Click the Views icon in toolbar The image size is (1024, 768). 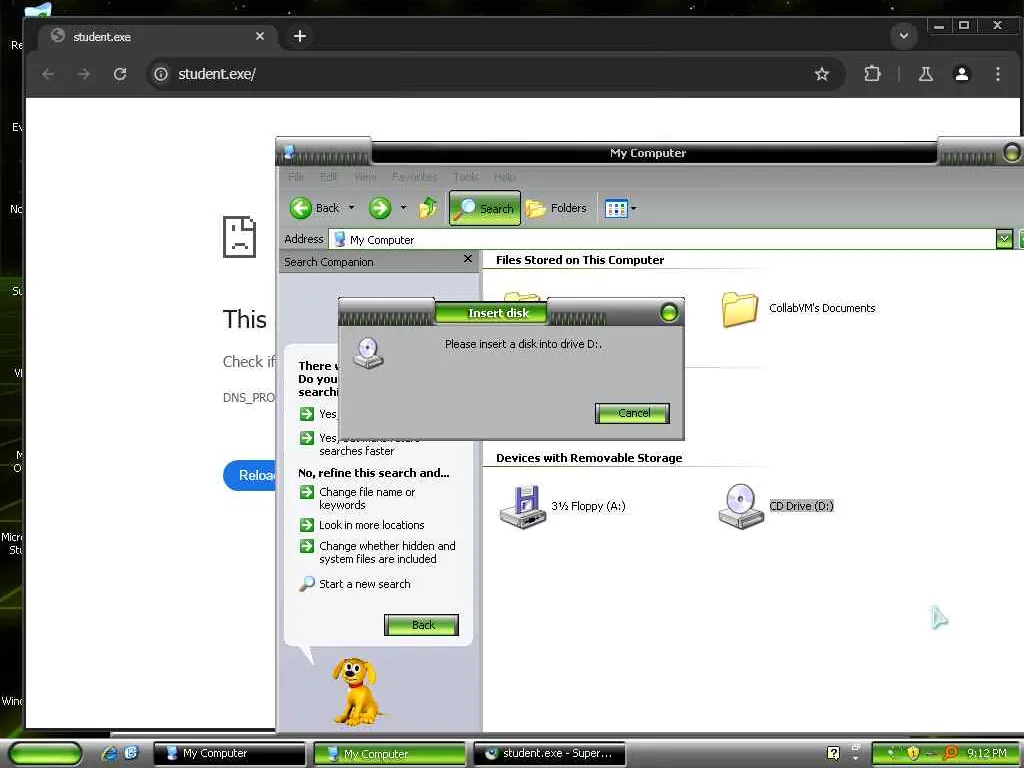click(616, 209)
